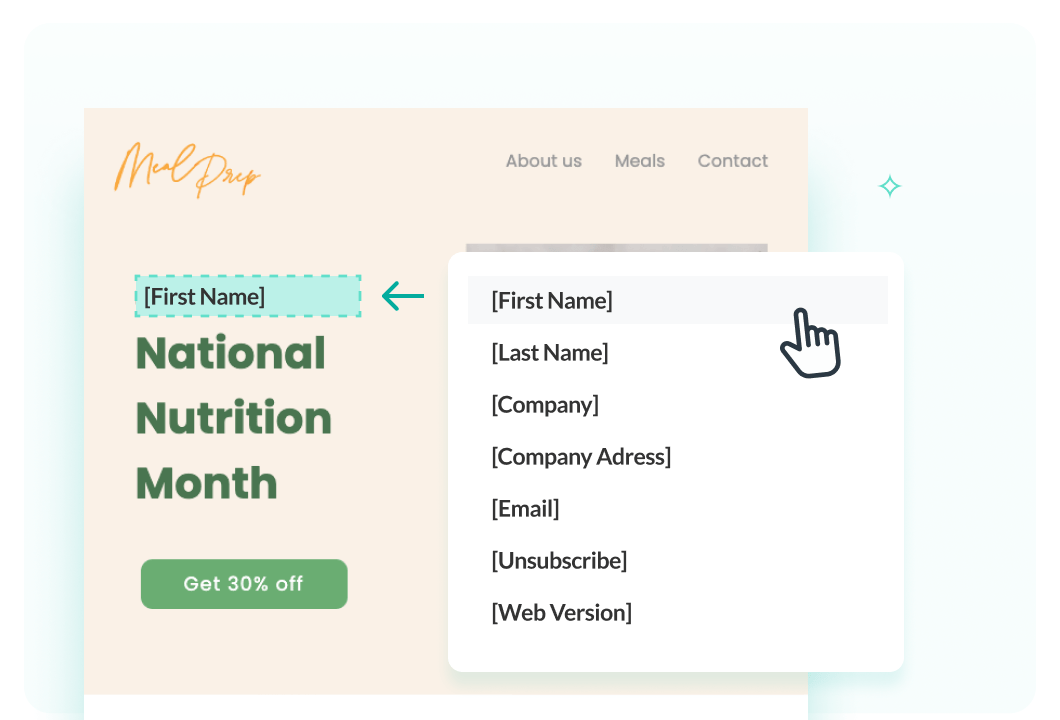Open the About us nav link

click(x=544, y=161)
